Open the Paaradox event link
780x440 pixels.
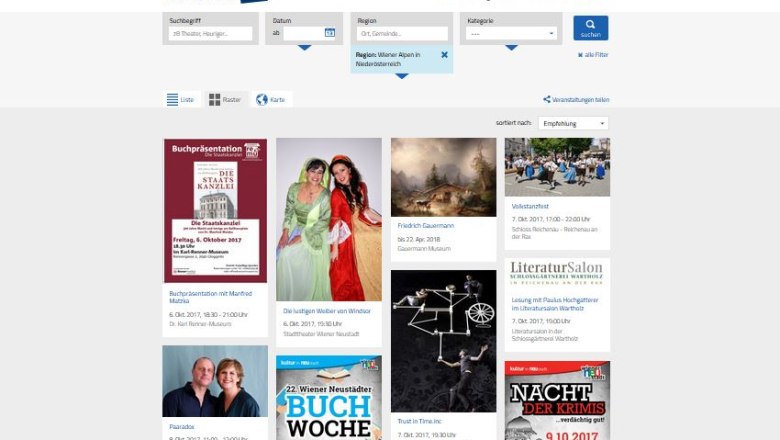182,427
